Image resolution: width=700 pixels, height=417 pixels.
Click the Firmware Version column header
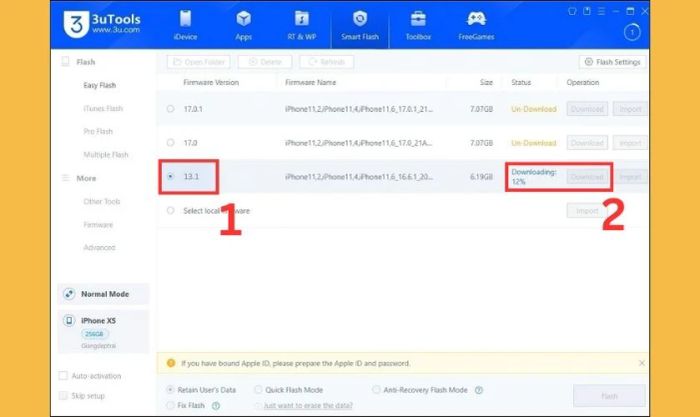pos(211,82)
